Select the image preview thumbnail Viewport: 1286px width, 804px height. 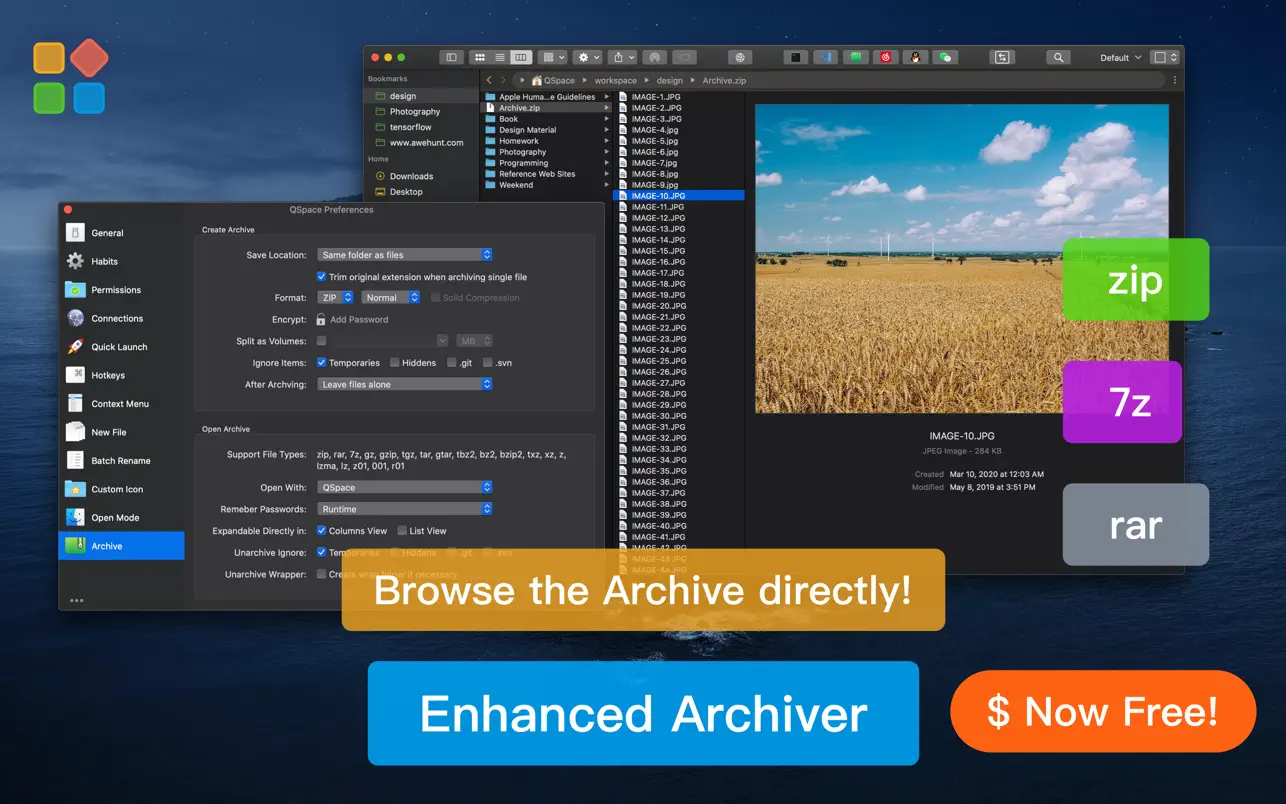tap(962, 258)
